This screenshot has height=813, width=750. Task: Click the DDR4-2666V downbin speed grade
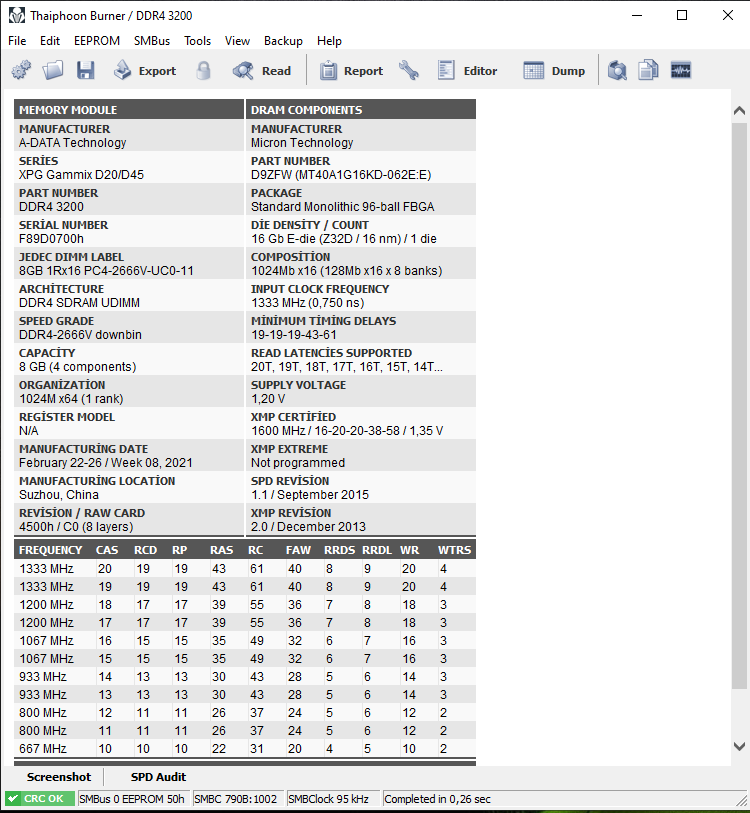tap(80, 334)
